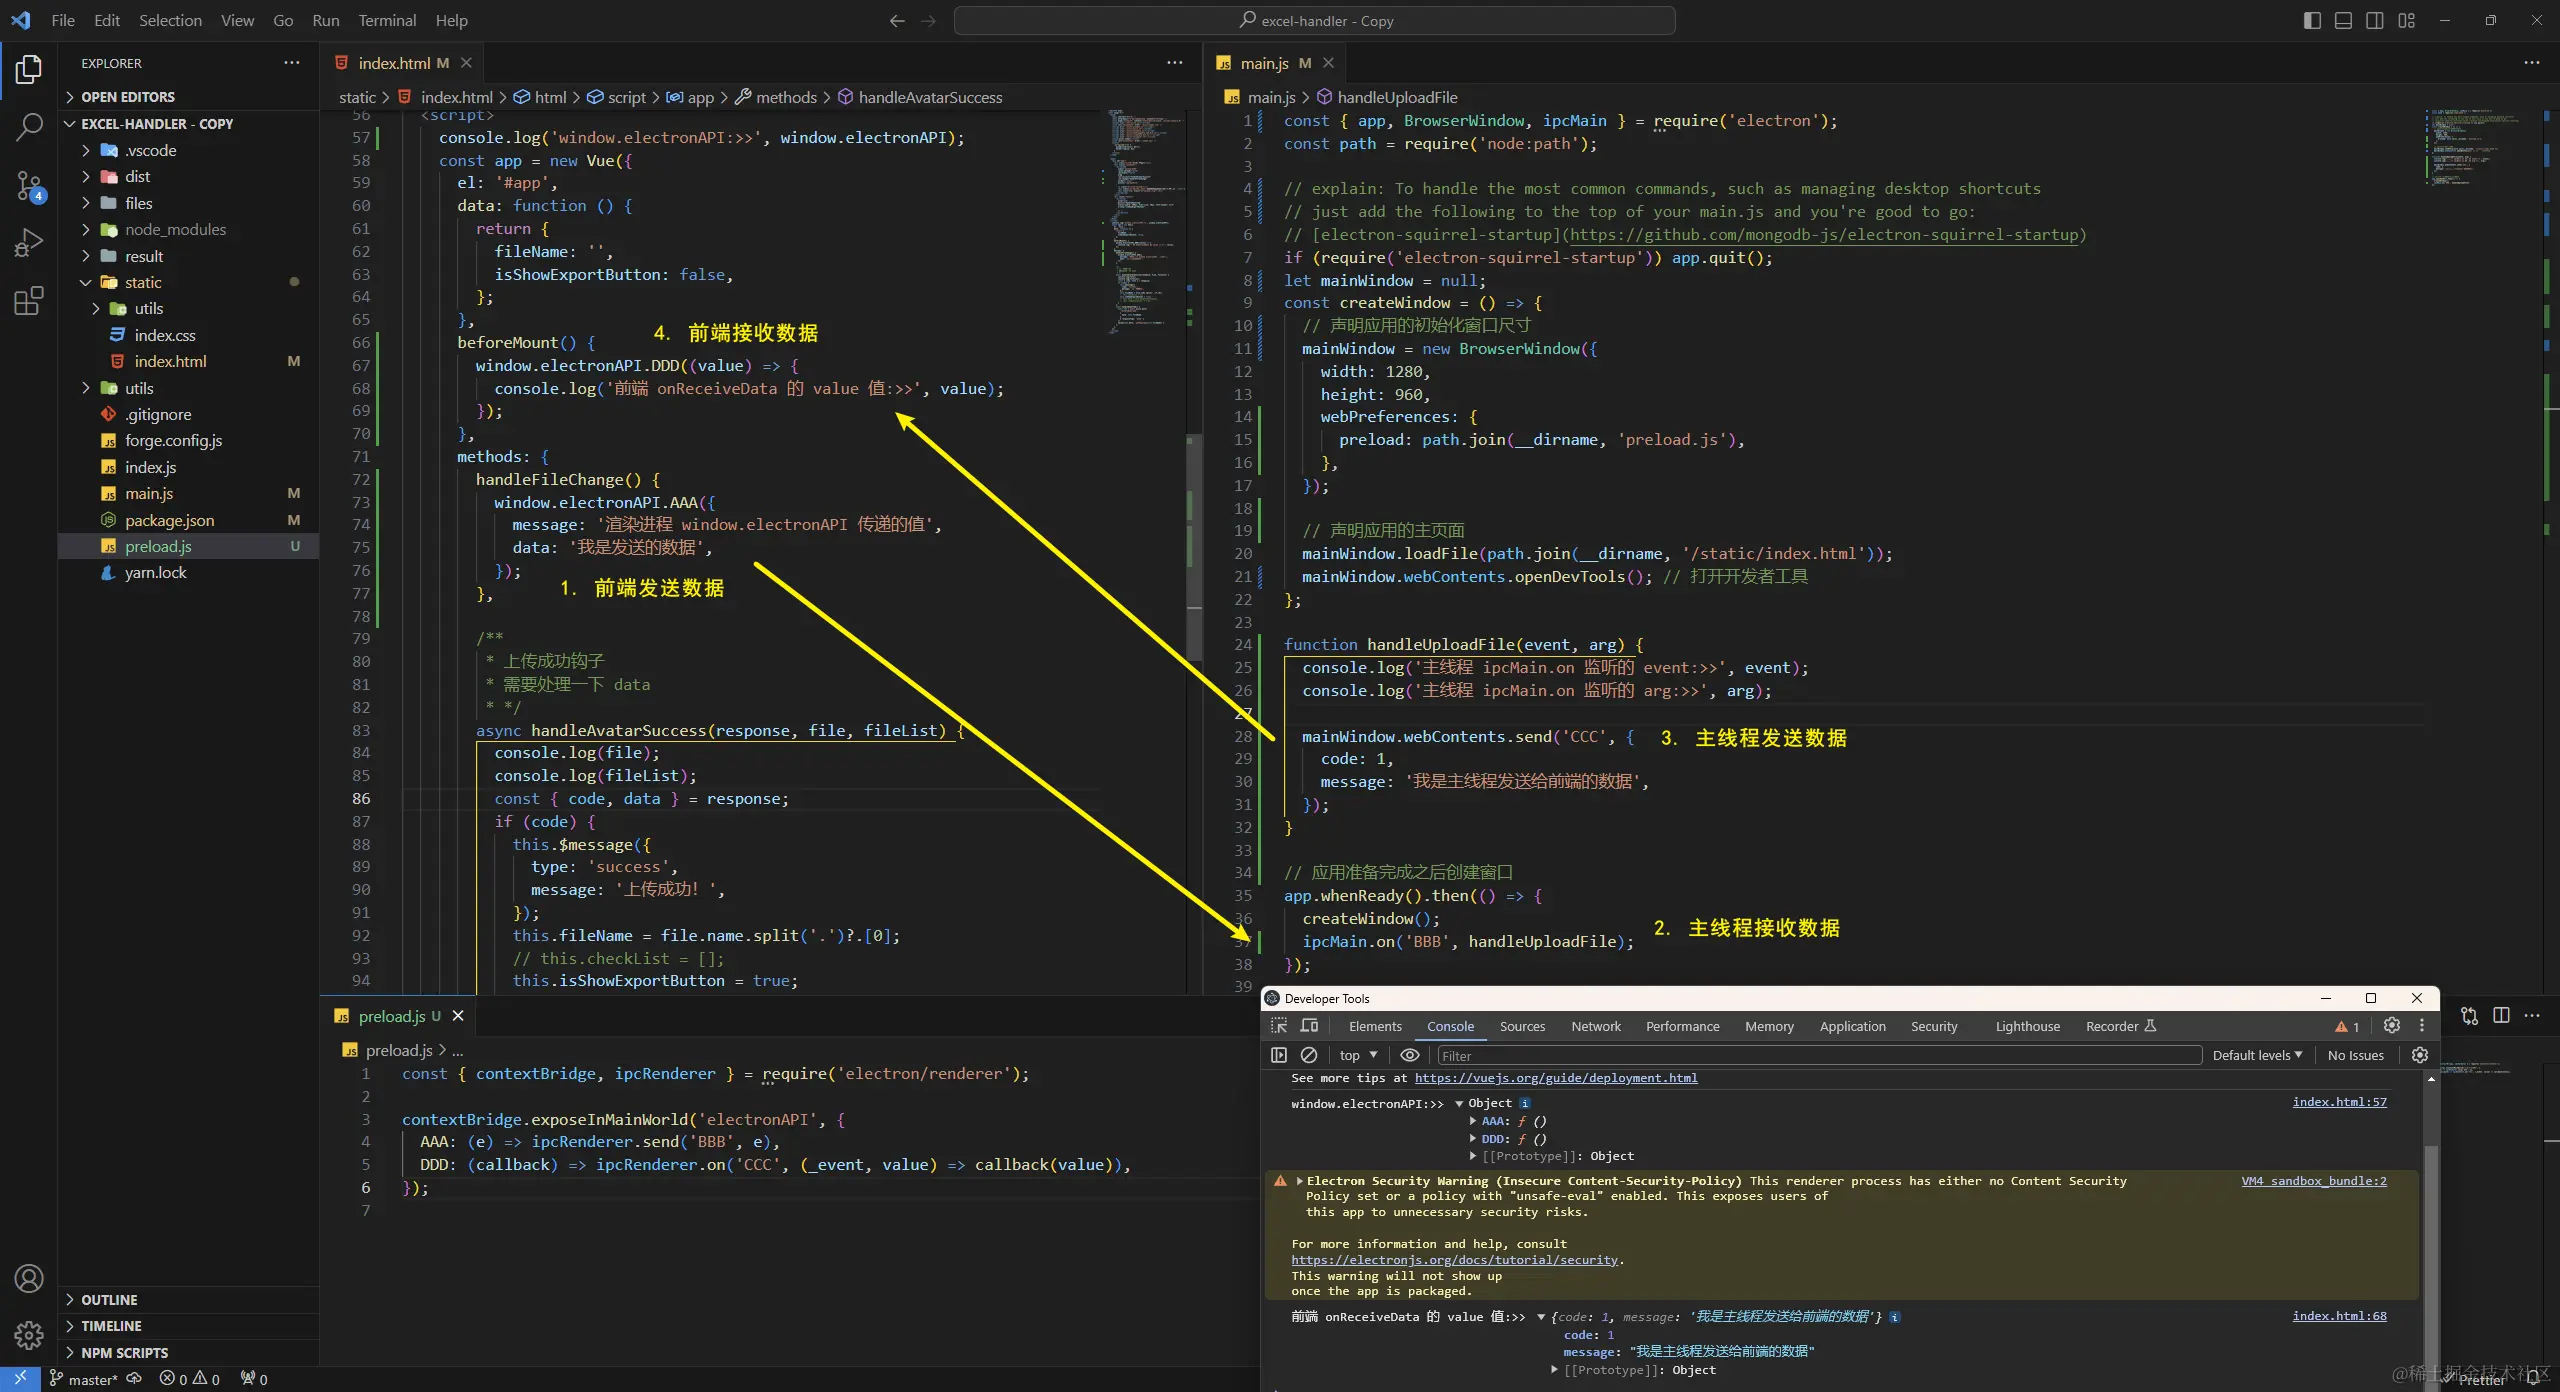Clear the DevTools console

1309,1055
